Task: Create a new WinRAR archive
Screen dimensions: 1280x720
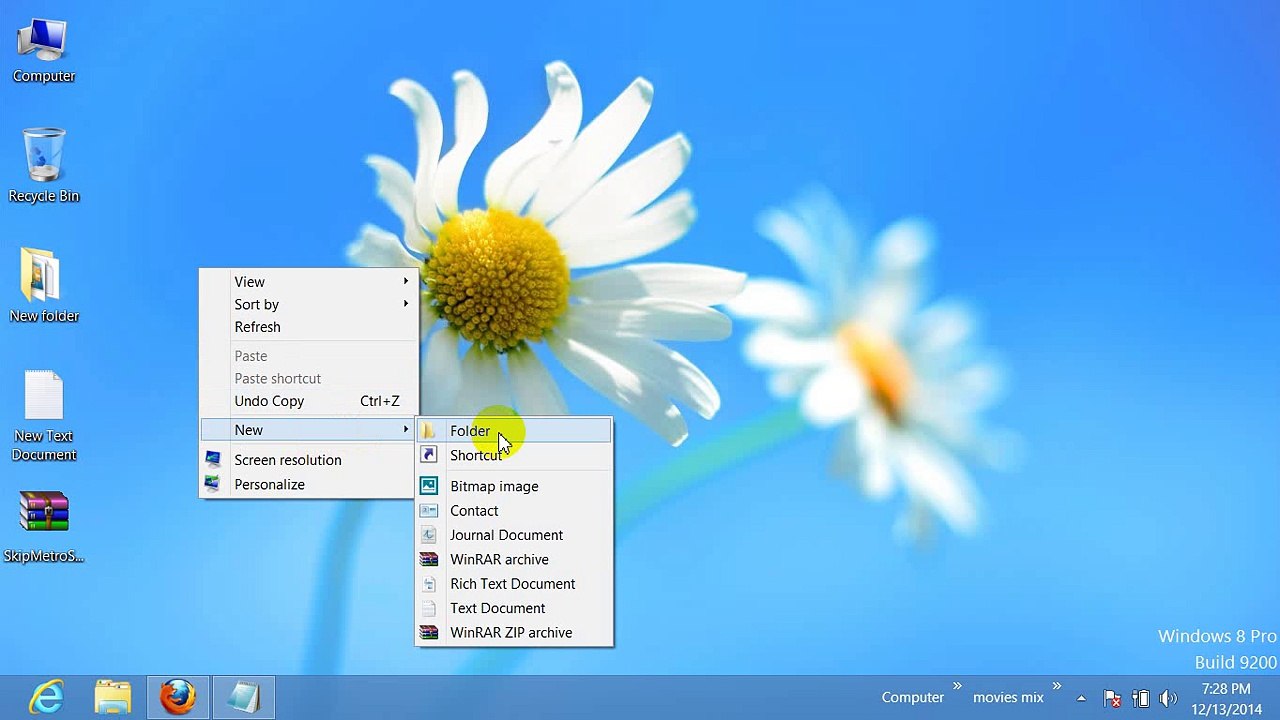Action: click(514, 559)
